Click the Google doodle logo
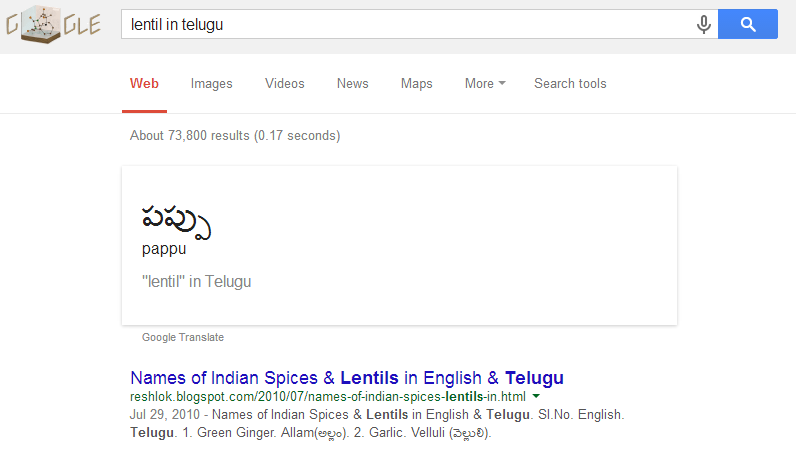This screenshot has height=454, width=796. [53, 25]
